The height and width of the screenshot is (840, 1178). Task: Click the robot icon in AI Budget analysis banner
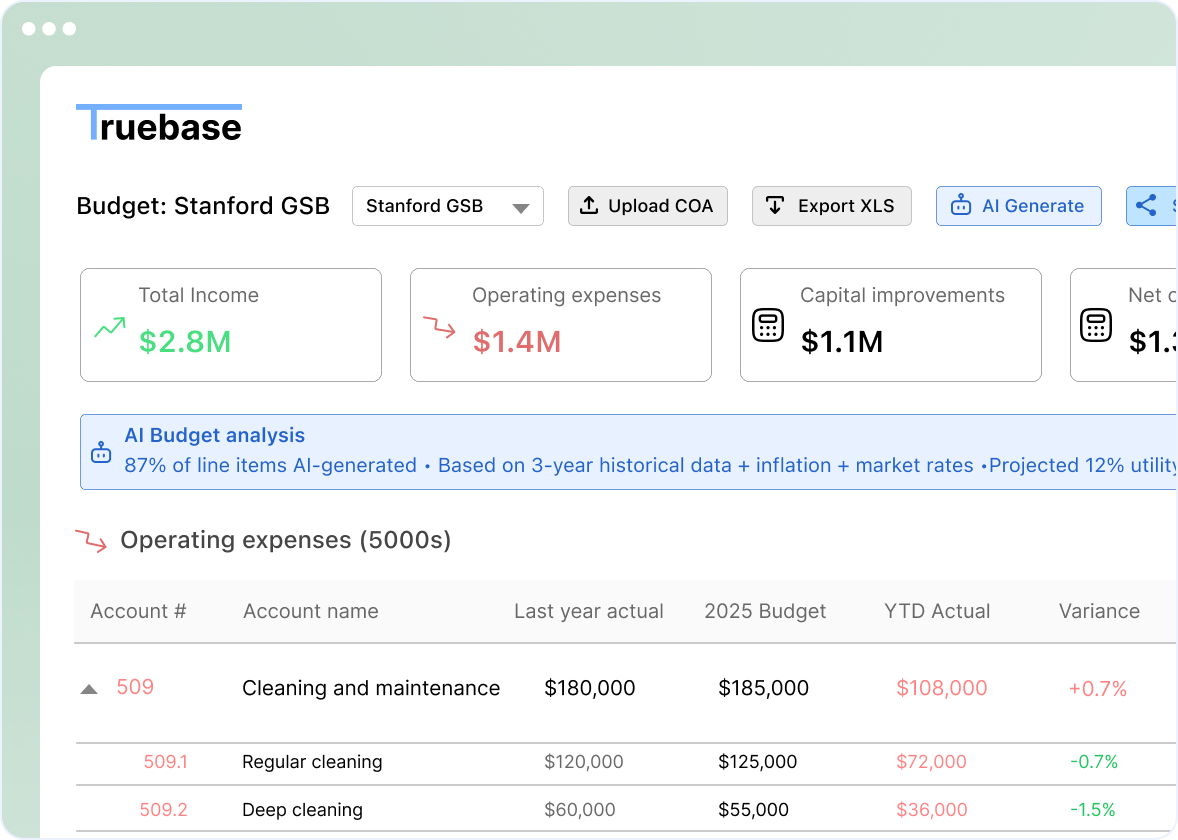[x=101, y=453]
